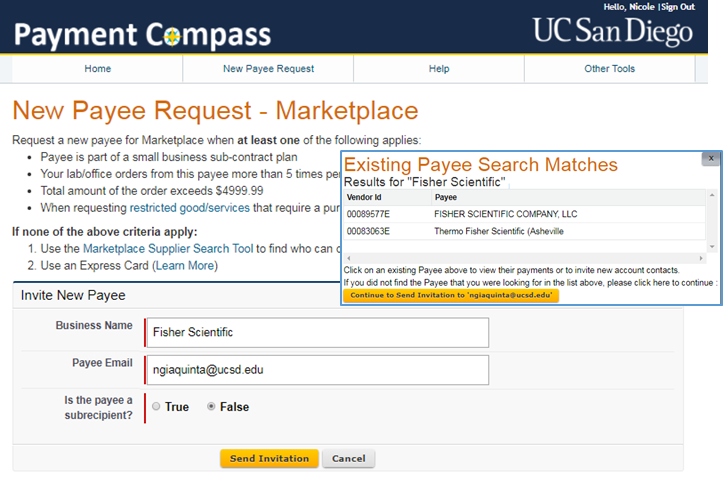Click the Cancel button
The width and height of the screenshot is (723, 484).
tap(349, 459)
